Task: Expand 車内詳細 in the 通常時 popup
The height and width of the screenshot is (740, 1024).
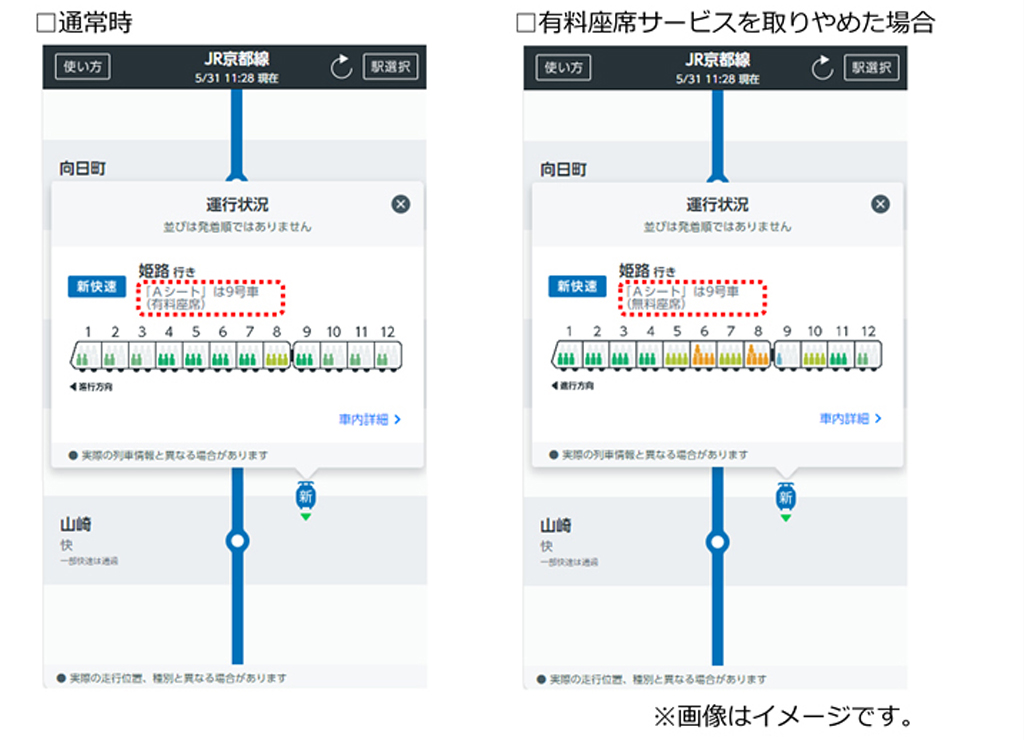Action: [369, 419]
